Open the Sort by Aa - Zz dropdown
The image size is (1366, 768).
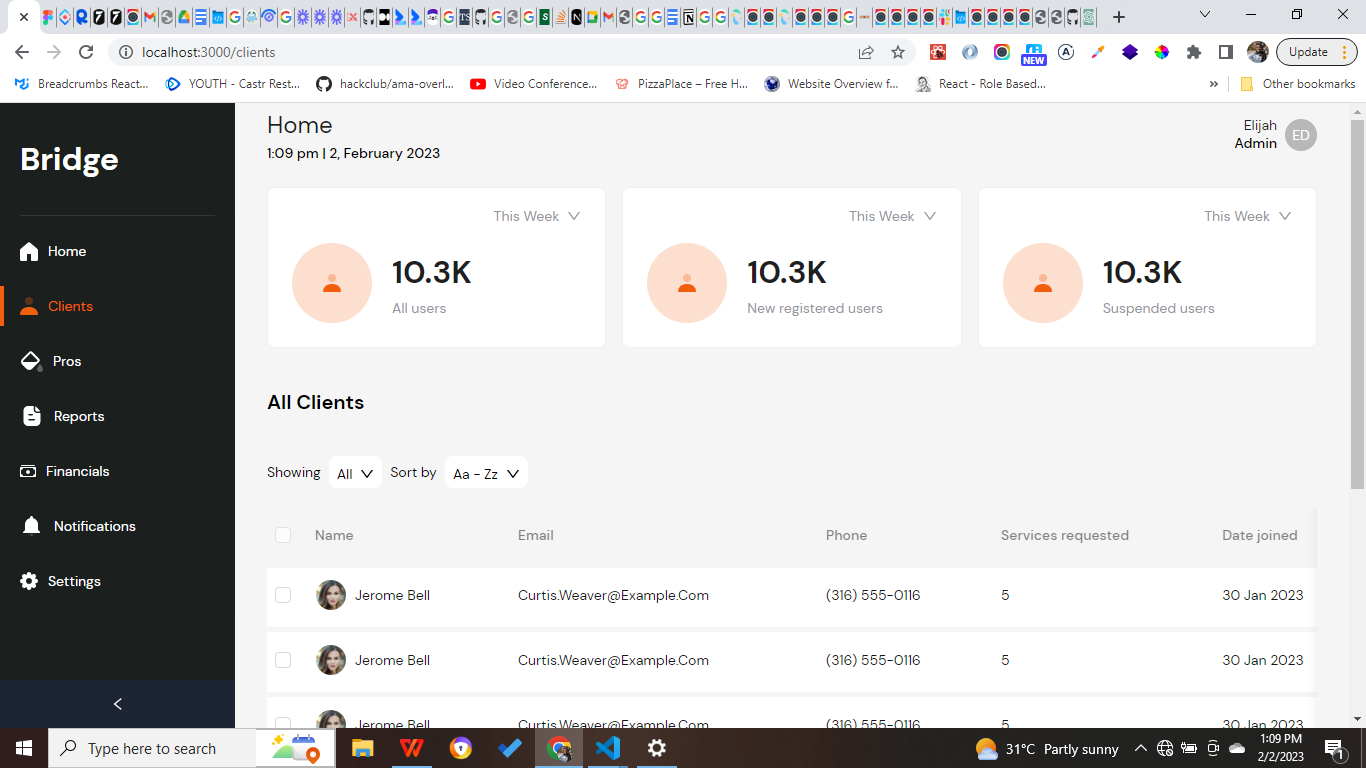pyautogui.click(x=486, y=473)
